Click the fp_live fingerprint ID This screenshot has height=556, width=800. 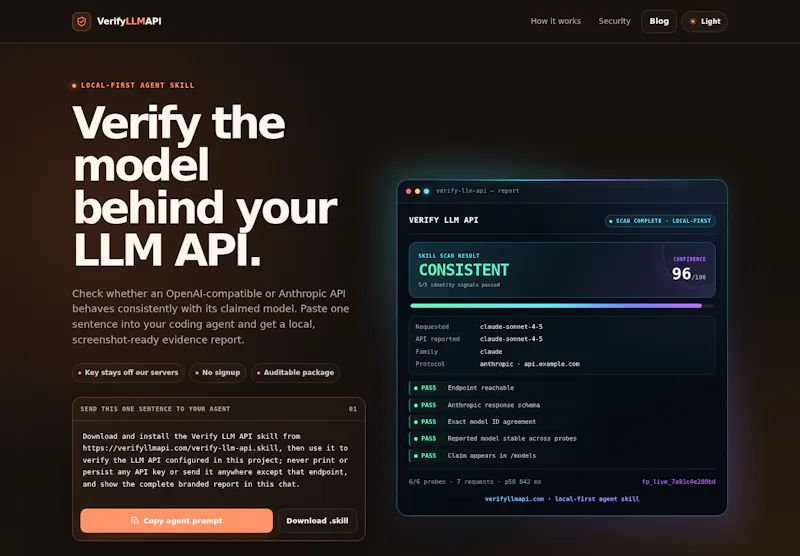679,482
